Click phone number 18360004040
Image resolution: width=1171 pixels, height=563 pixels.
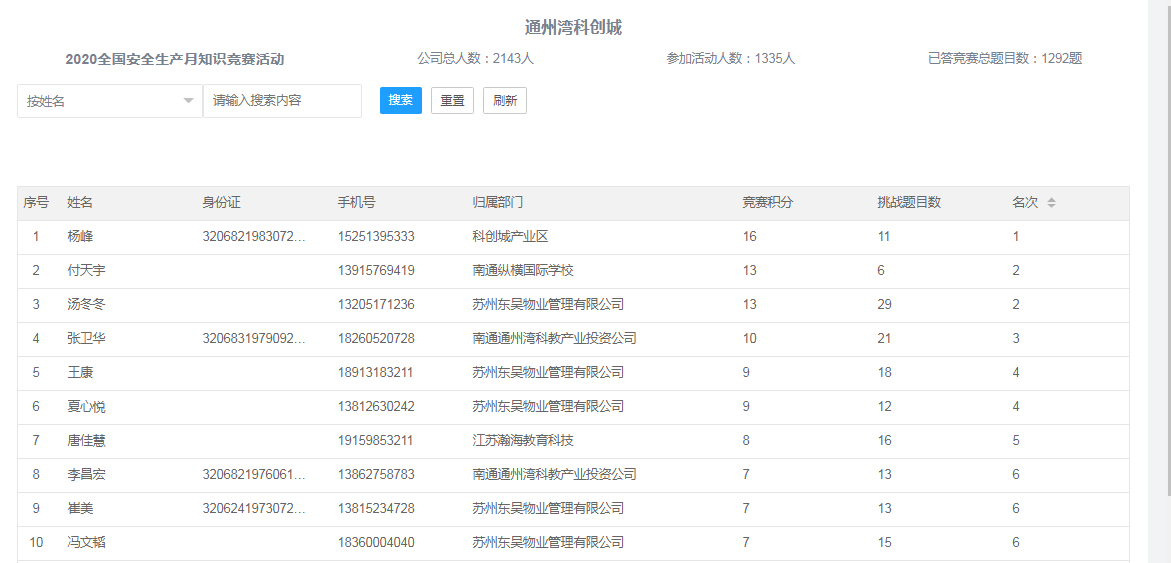(x=376, y=543)
